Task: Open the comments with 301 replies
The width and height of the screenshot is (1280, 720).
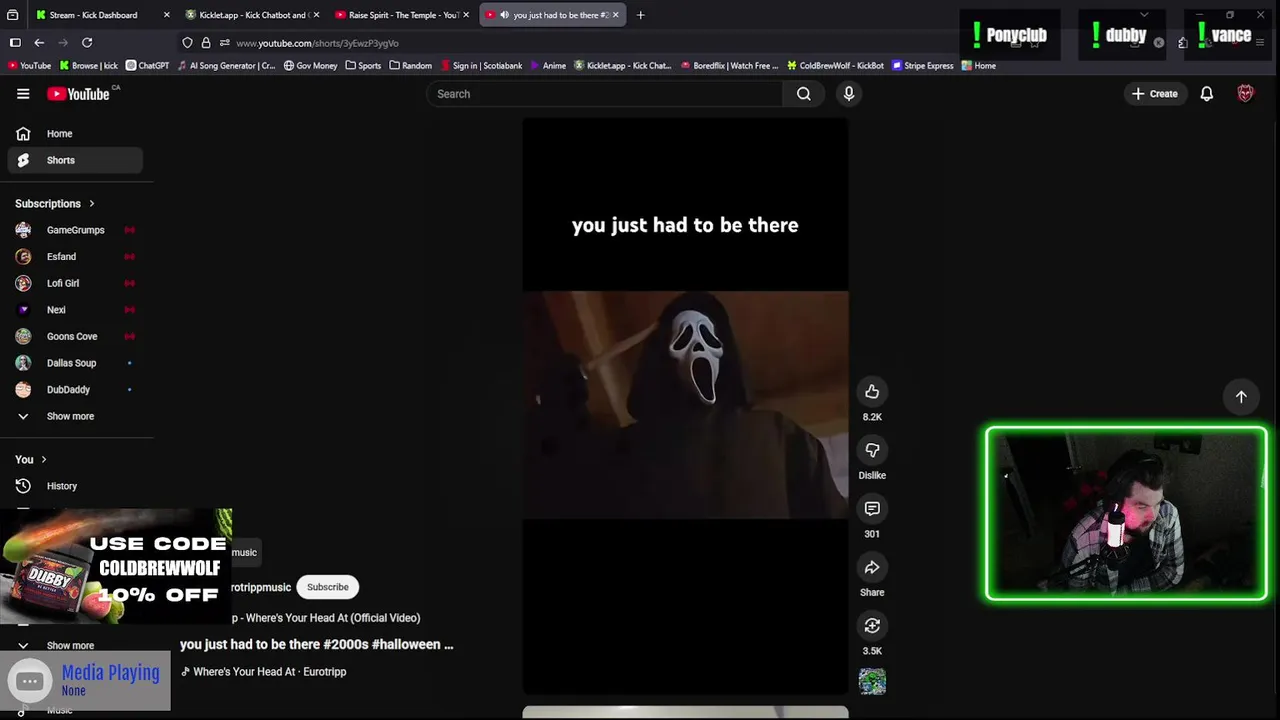Action: tap(872, 509)
